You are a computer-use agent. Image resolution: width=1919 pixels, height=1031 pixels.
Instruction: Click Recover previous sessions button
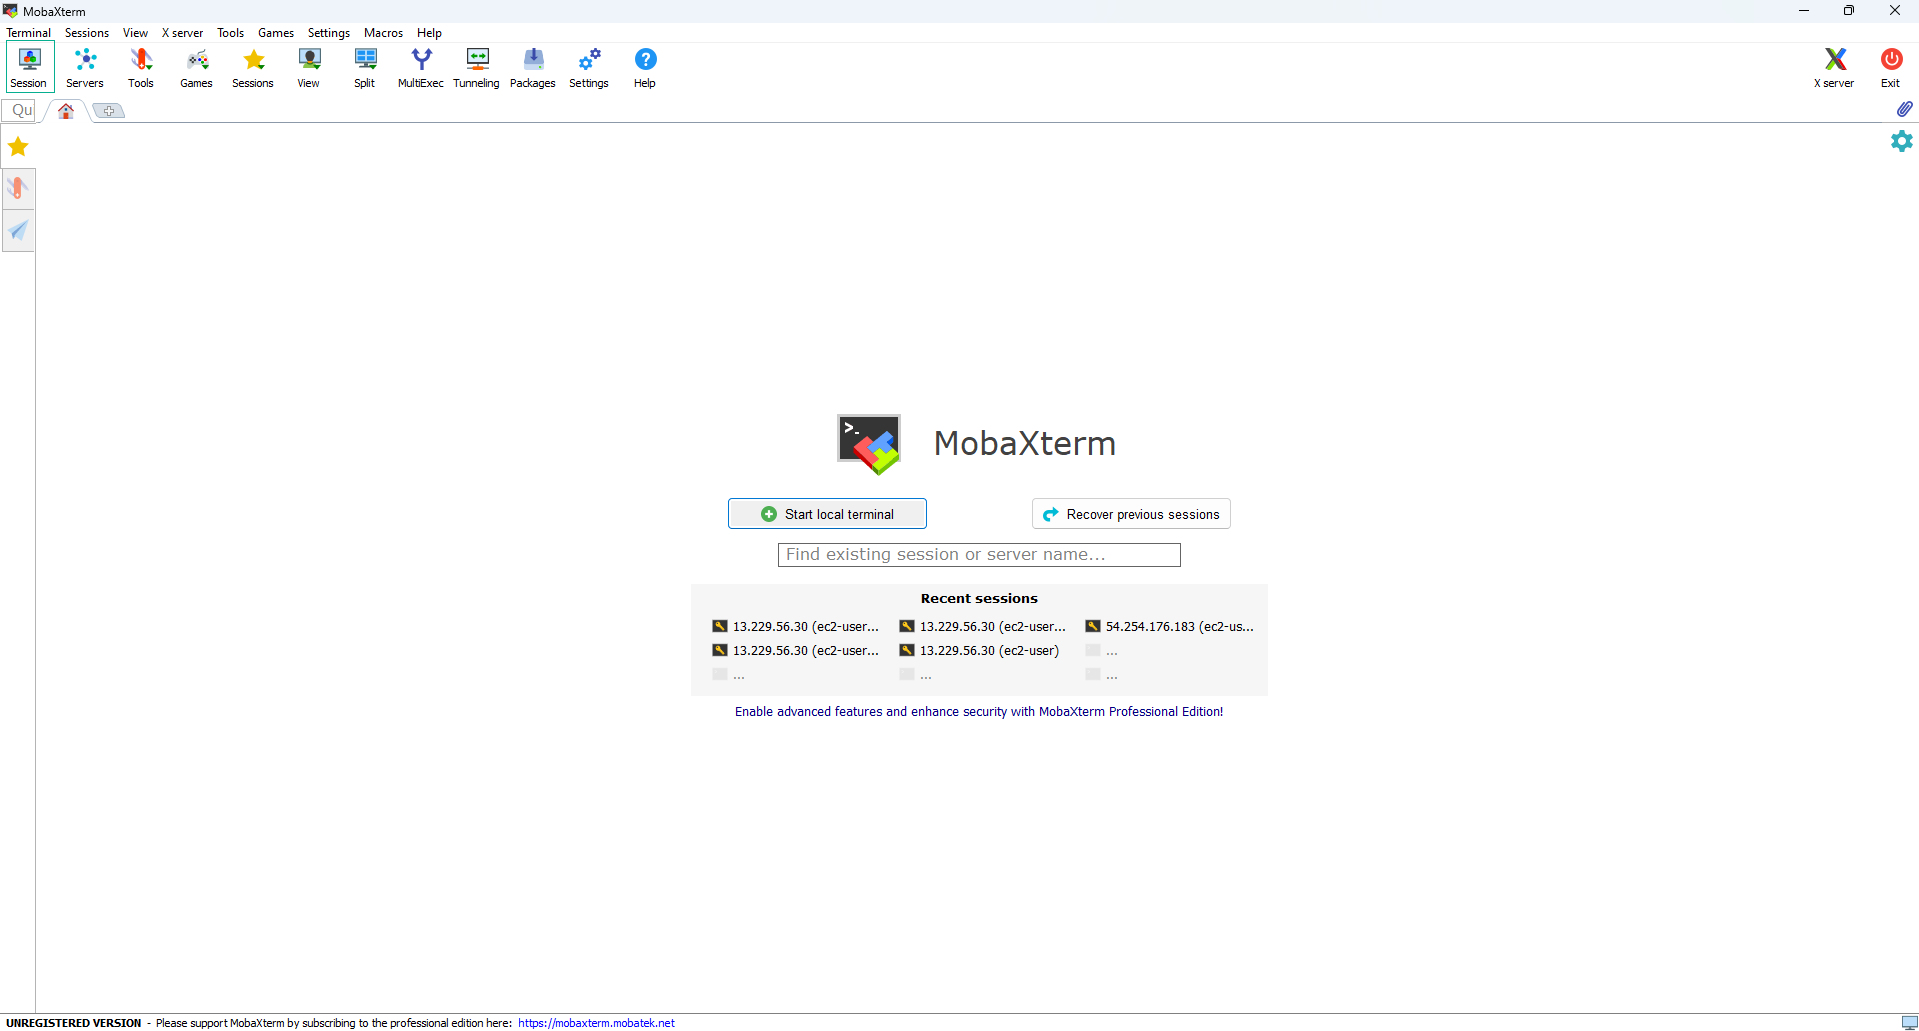1131,514
